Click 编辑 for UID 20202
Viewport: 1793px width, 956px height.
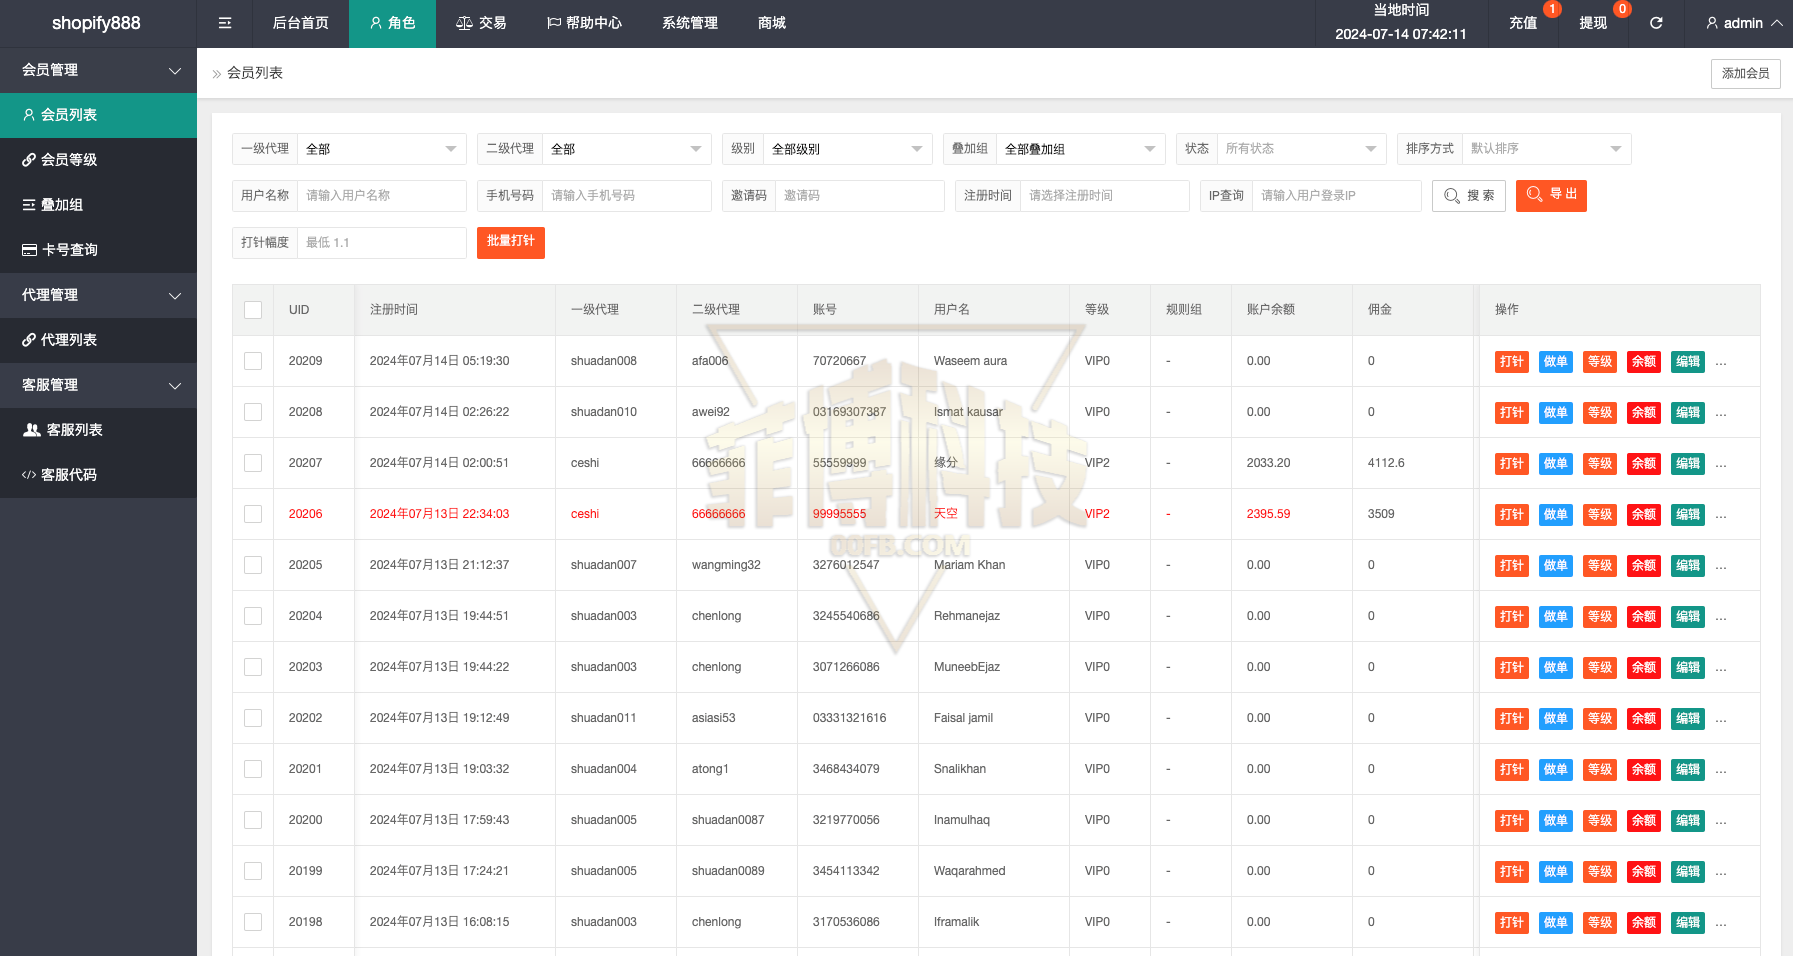pos(1687,718)
